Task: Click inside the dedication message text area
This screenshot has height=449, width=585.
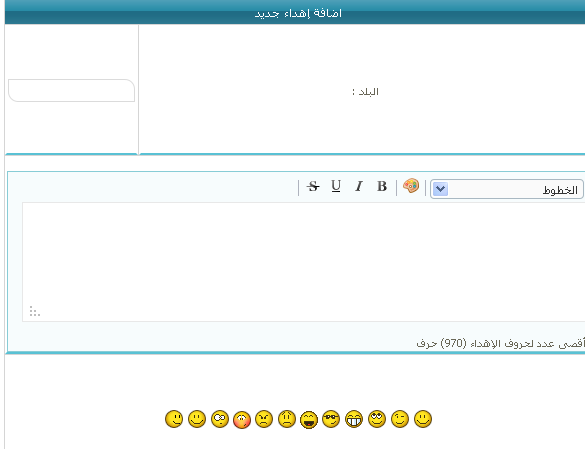Action: coord(303,262)
